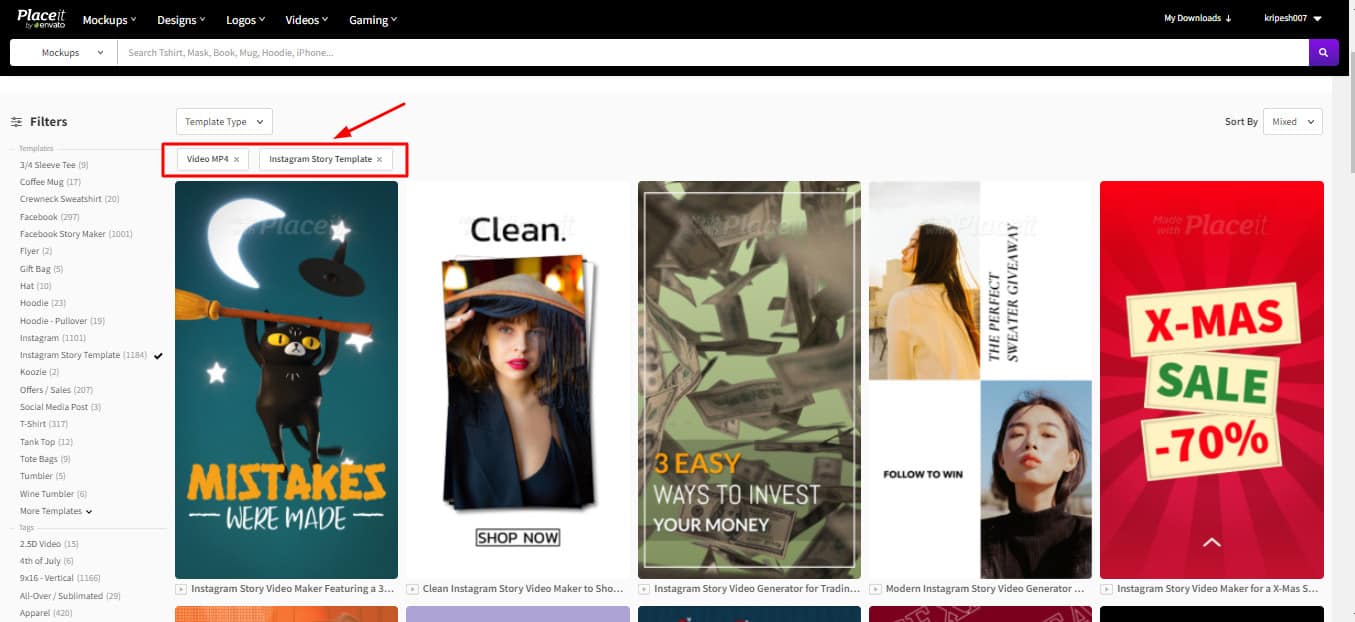
Task: Click the Filters sliders icon
Action: coord(16,122)
